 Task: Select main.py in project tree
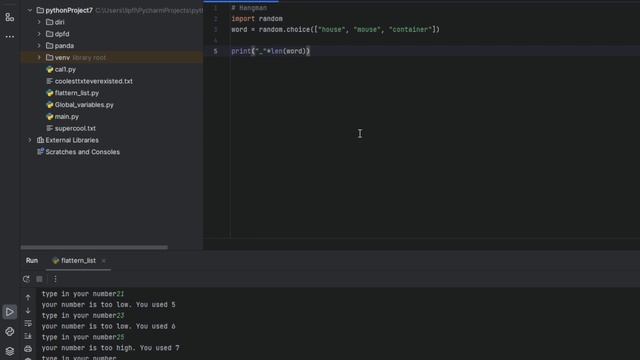click(67, 117)
